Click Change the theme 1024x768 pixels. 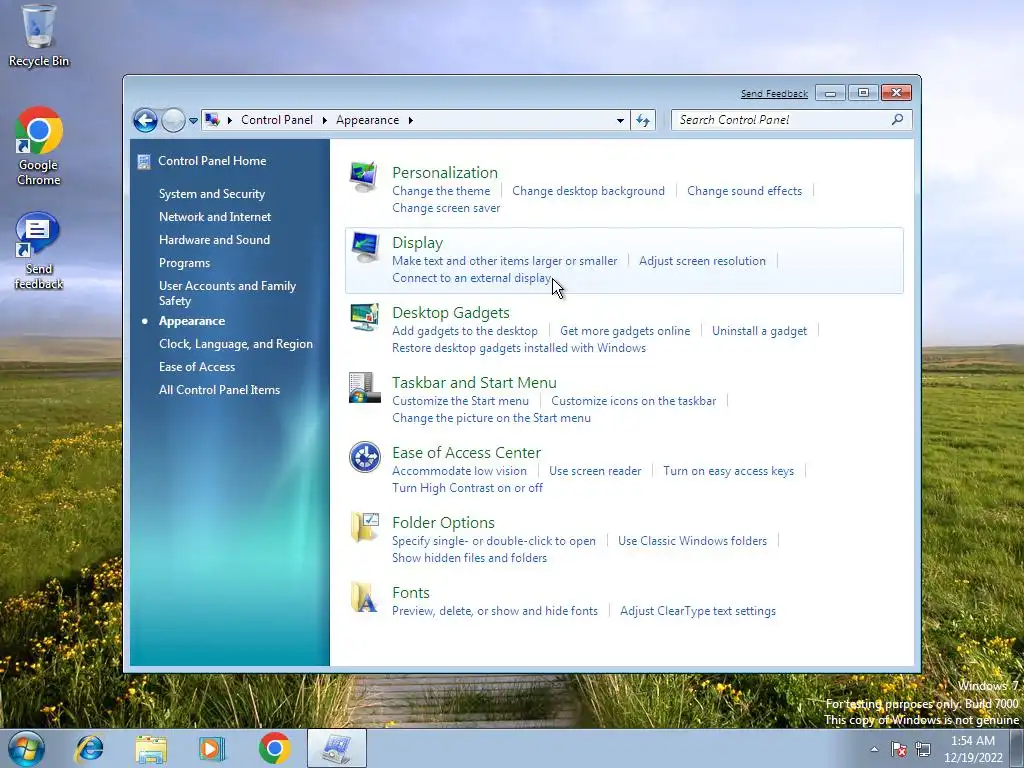point(441,191)
